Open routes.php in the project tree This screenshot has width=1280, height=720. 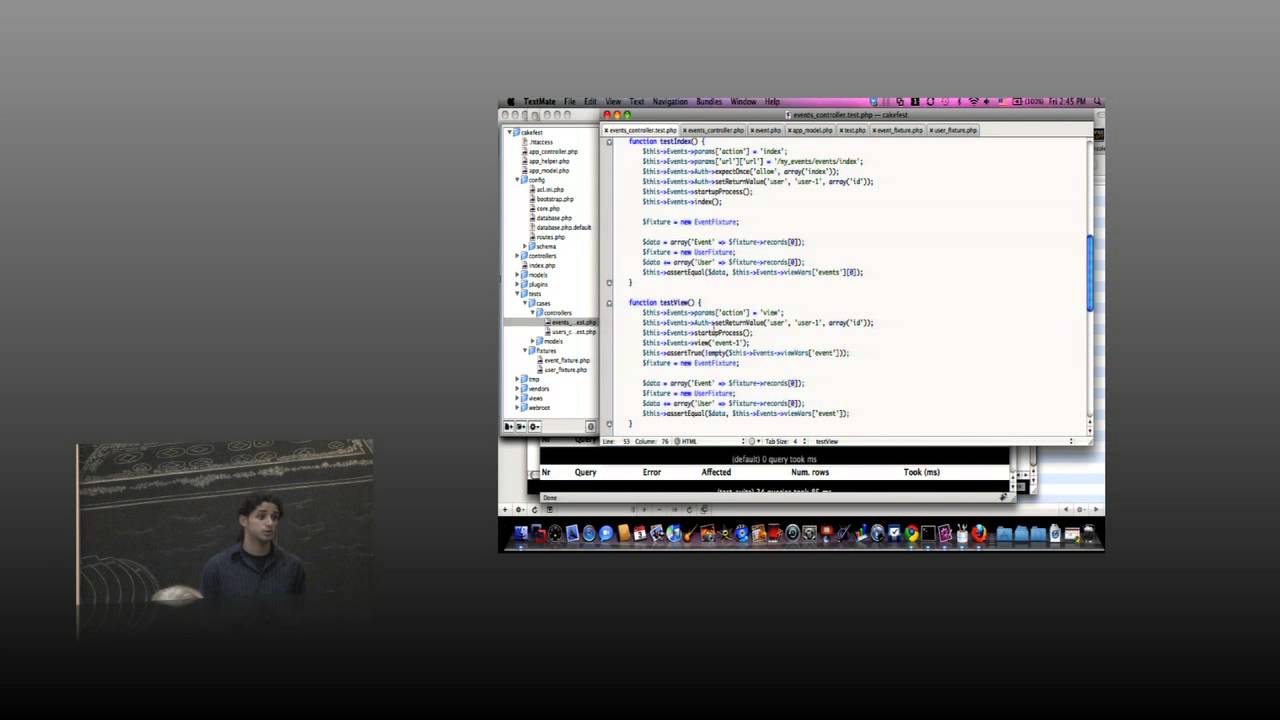click(550, 237)
